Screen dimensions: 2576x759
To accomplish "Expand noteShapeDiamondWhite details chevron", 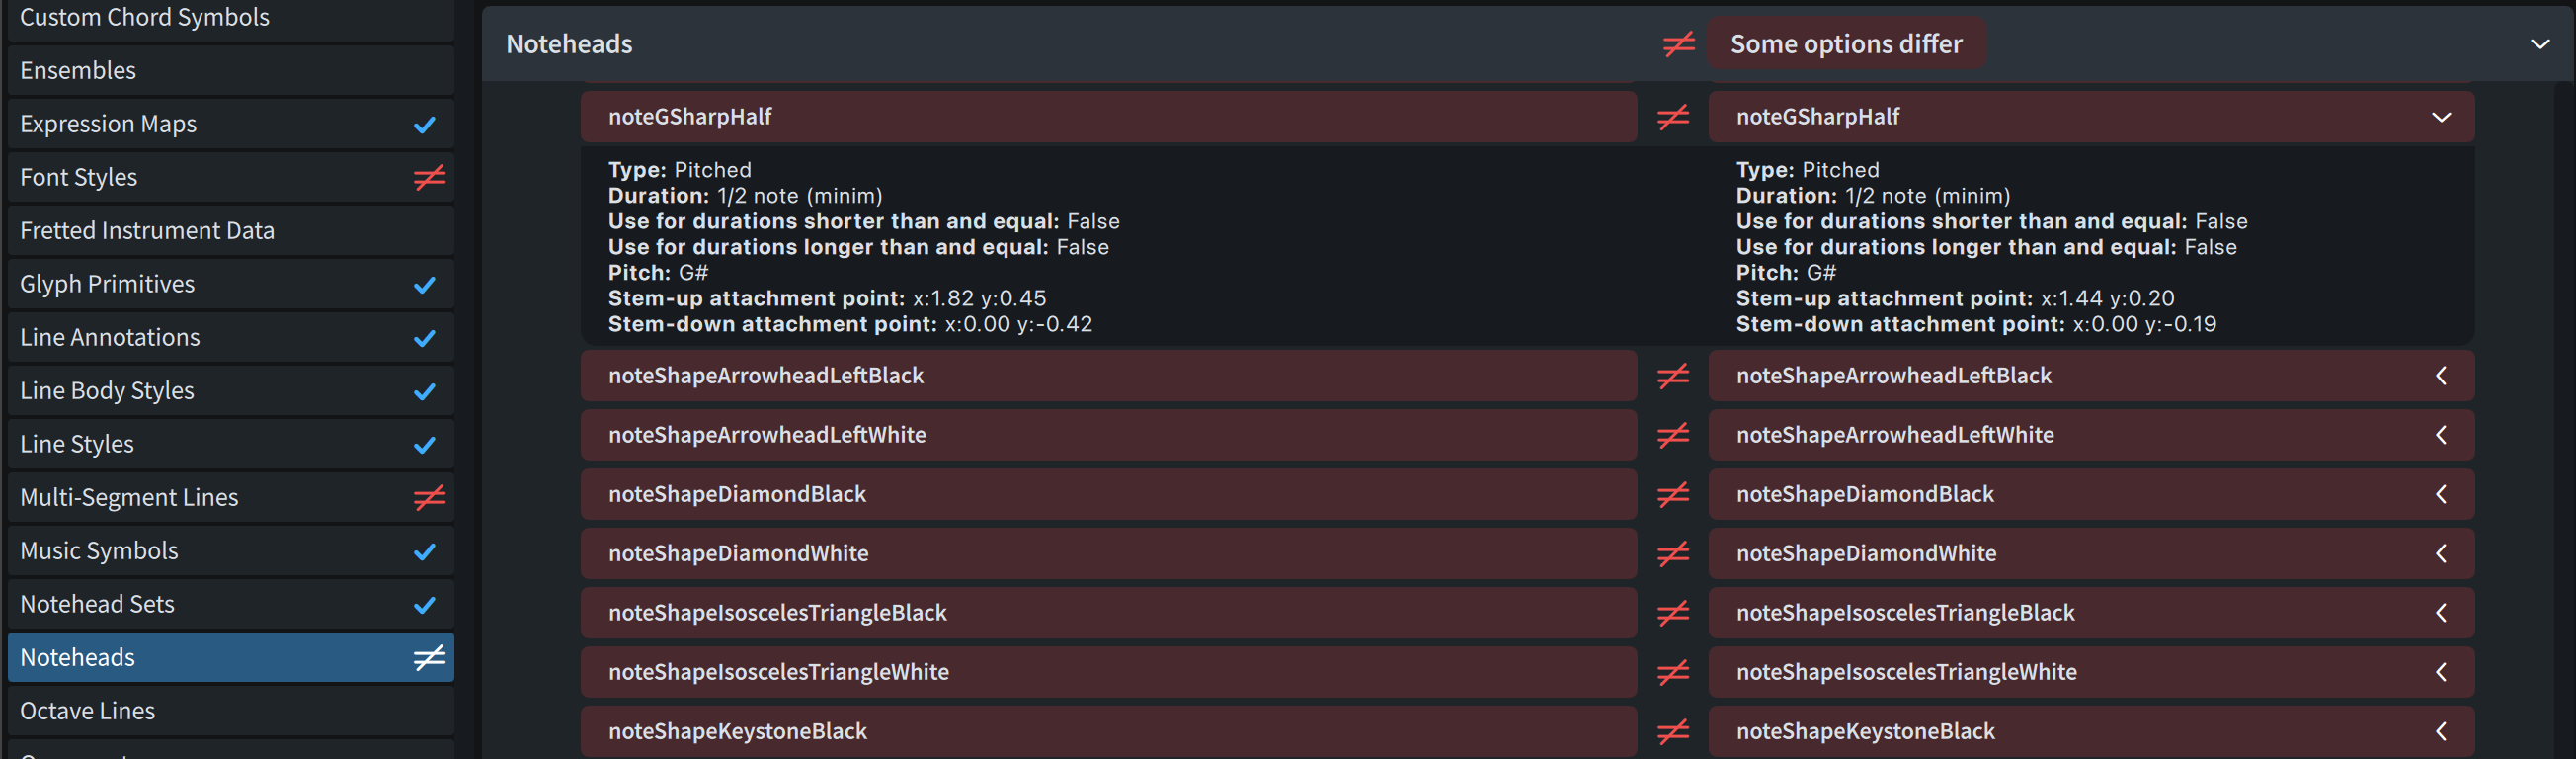I will [2440, 553].
